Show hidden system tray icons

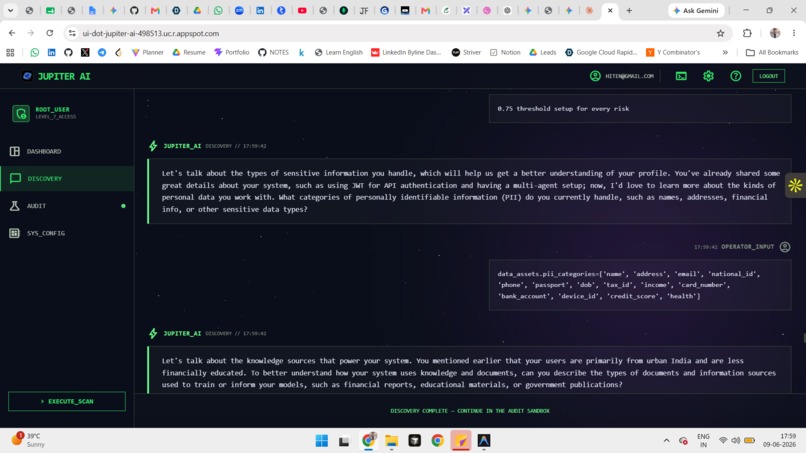tap(666, 441)
